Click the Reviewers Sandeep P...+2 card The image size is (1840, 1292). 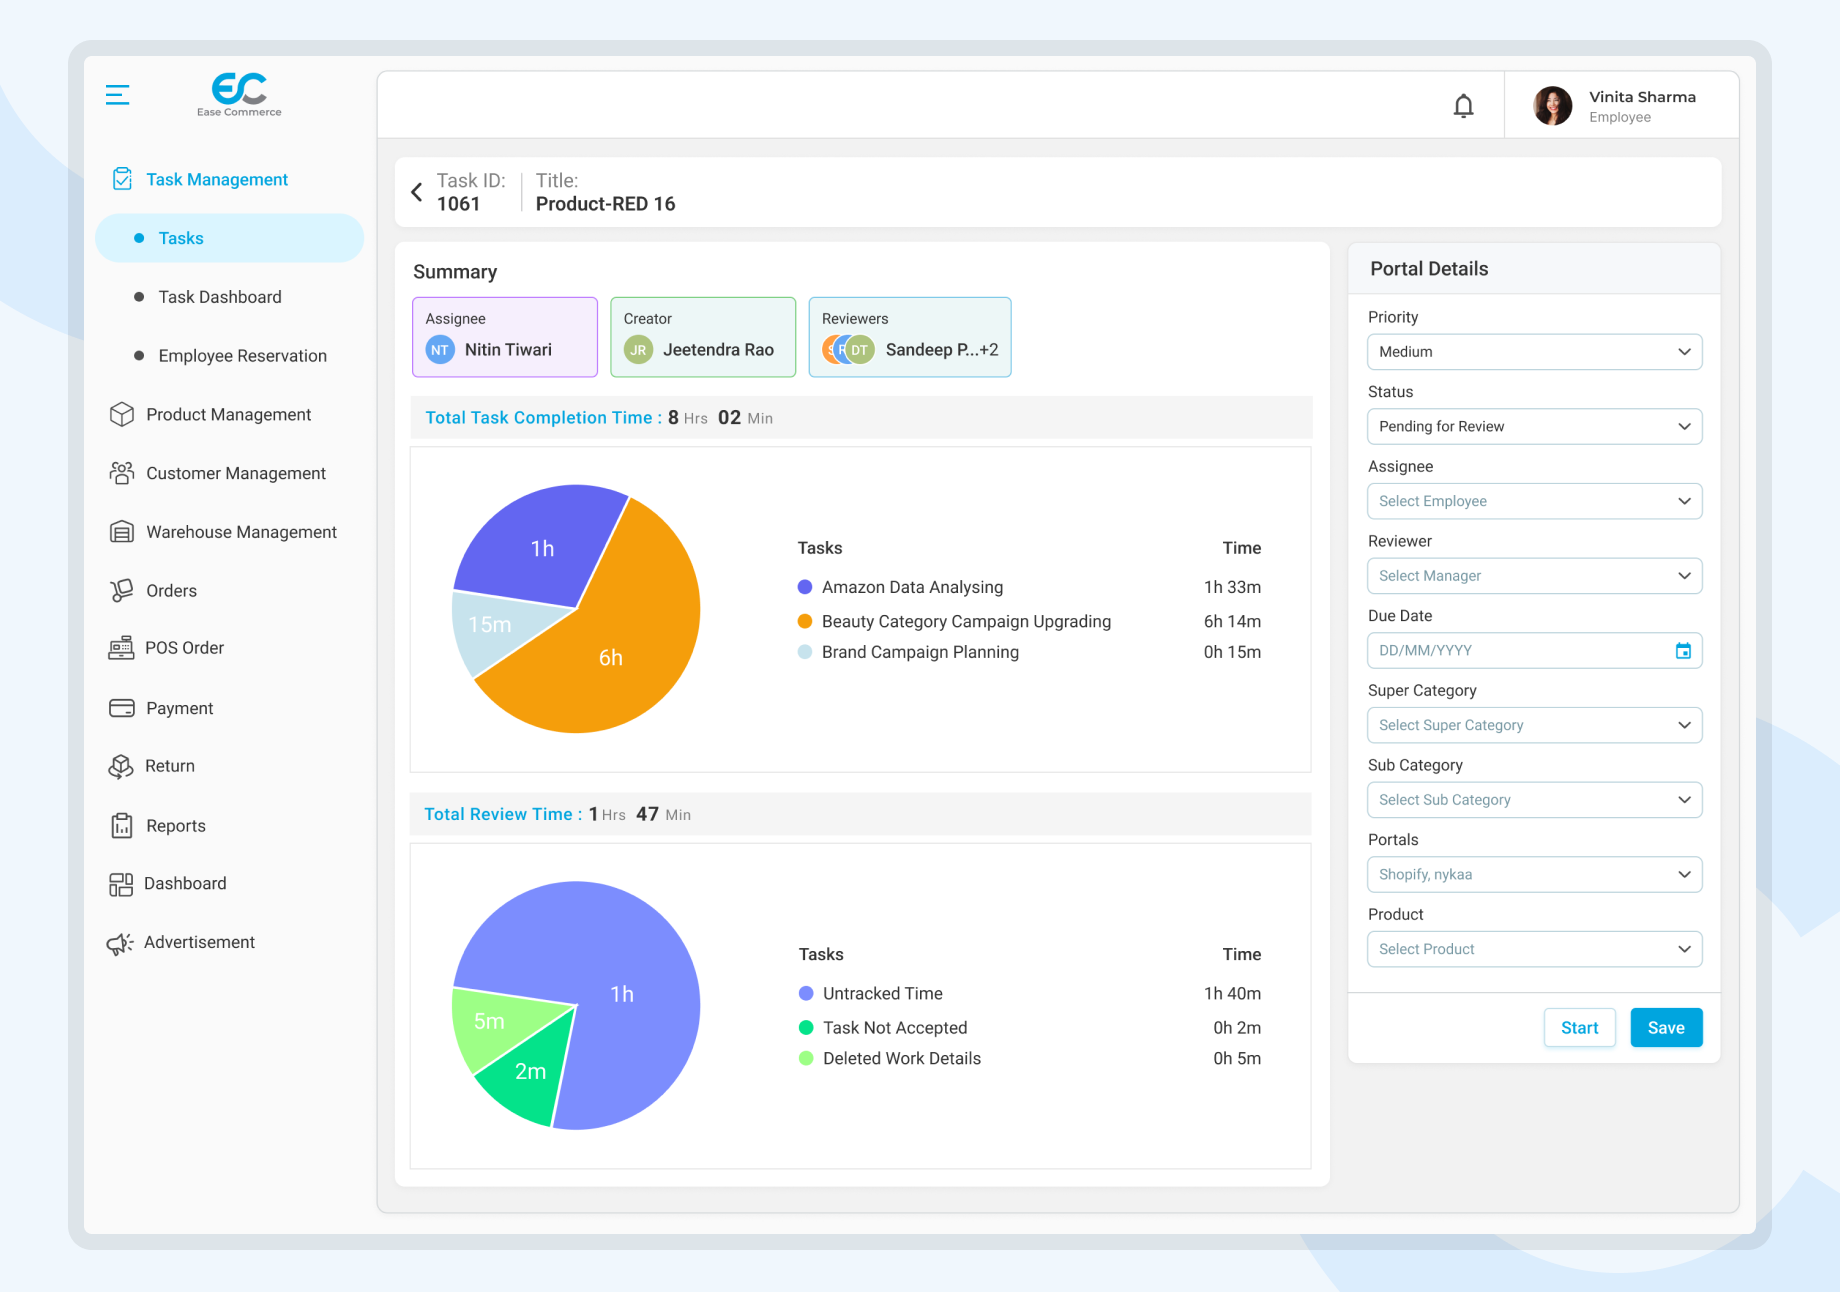pos(910,337)
